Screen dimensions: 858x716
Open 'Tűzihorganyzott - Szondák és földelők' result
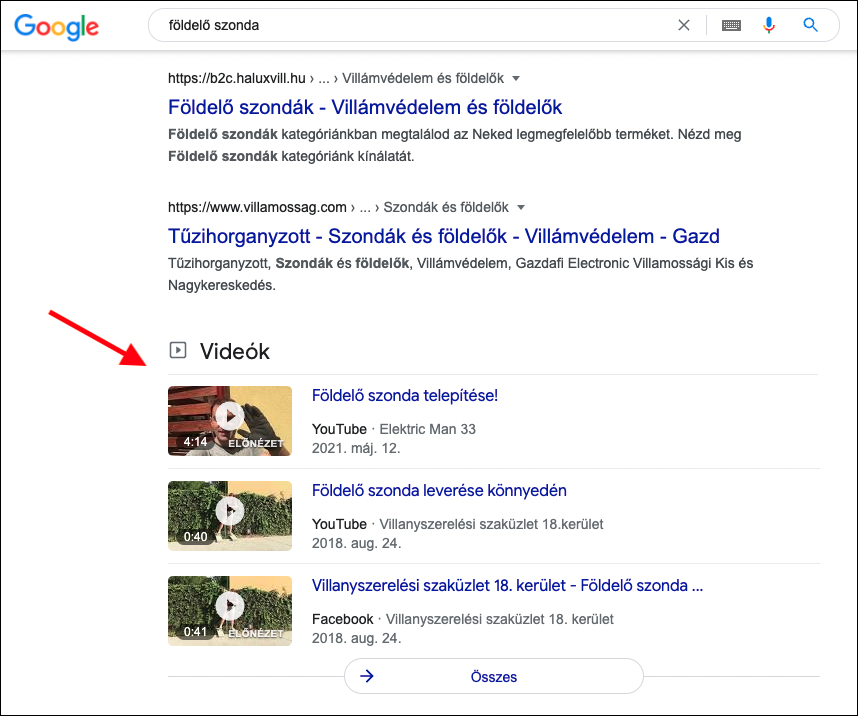444,236
